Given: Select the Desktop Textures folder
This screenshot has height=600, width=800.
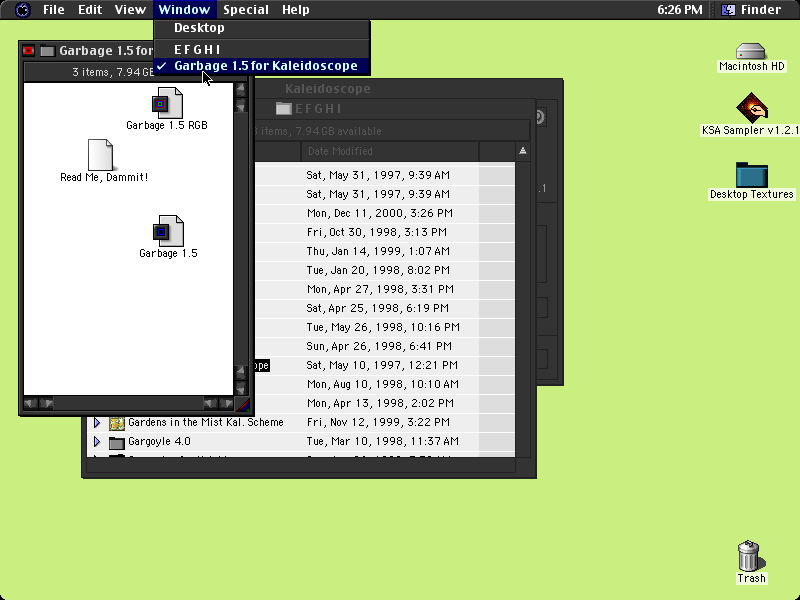Looking at the screenshot, I should point(752,174).
